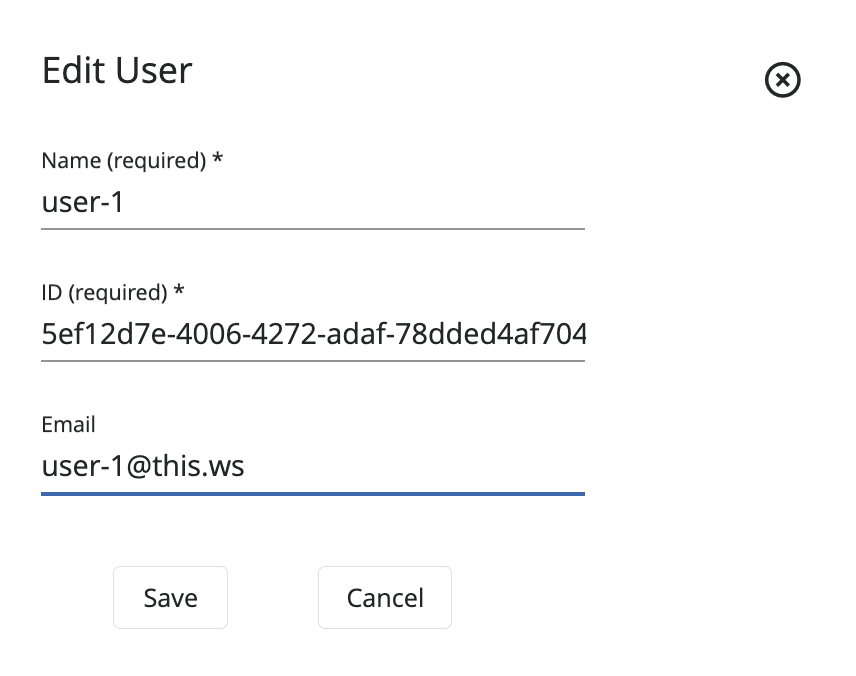
Task: Dismiss the dialog with the circled X icon
Action: 782,80
